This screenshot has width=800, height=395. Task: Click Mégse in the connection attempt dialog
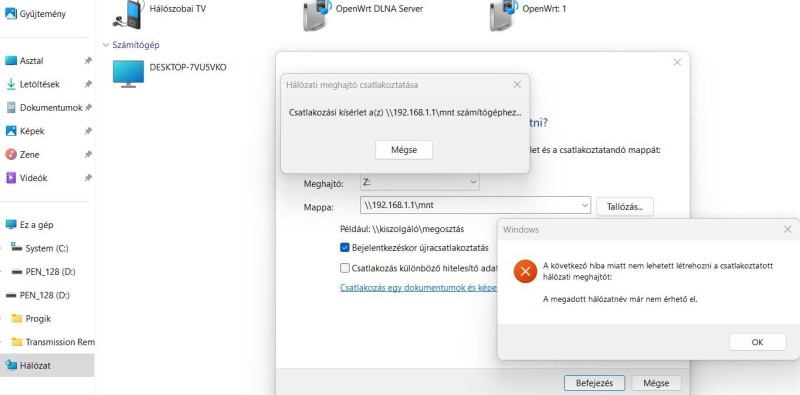[x=404, y=150]
